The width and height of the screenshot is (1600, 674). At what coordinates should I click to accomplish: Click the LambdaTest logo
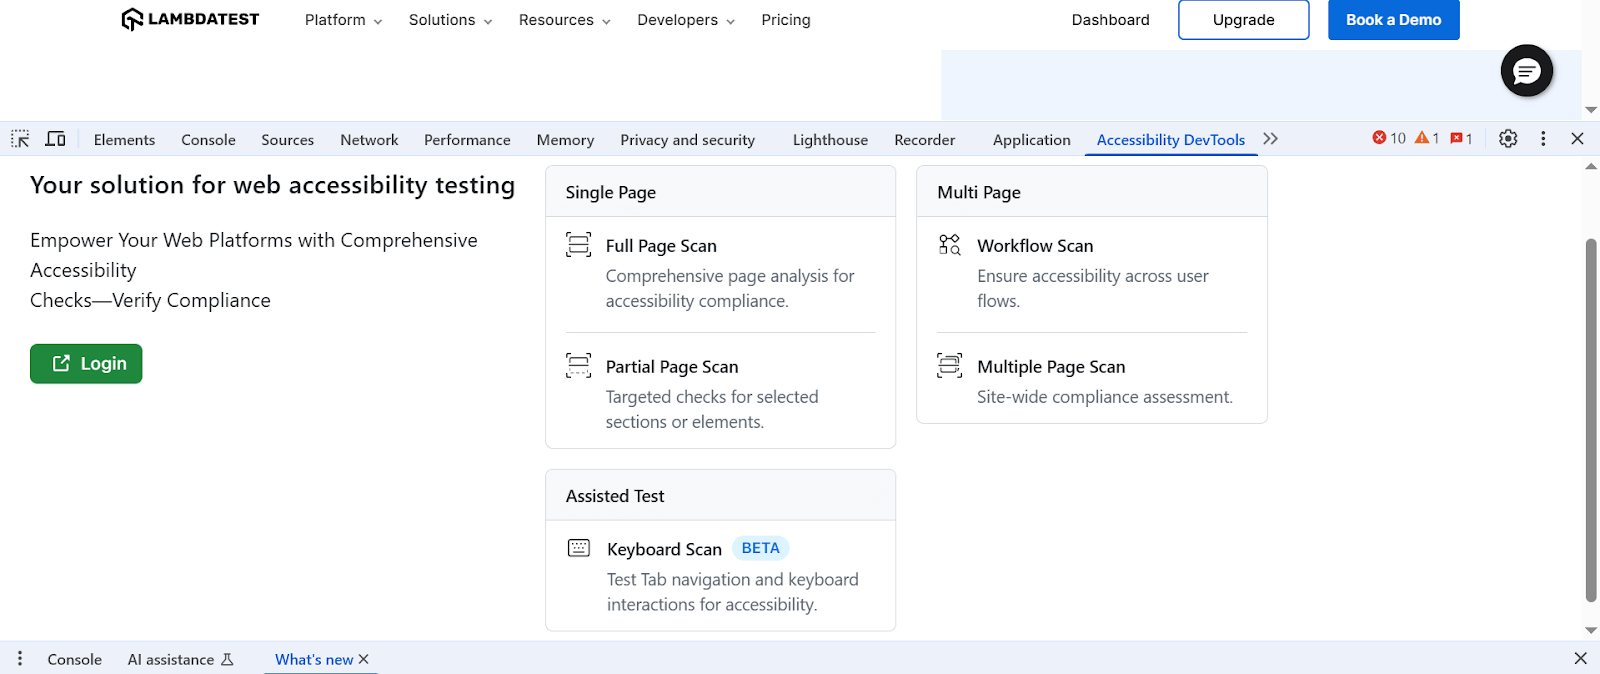click(190, 20)
